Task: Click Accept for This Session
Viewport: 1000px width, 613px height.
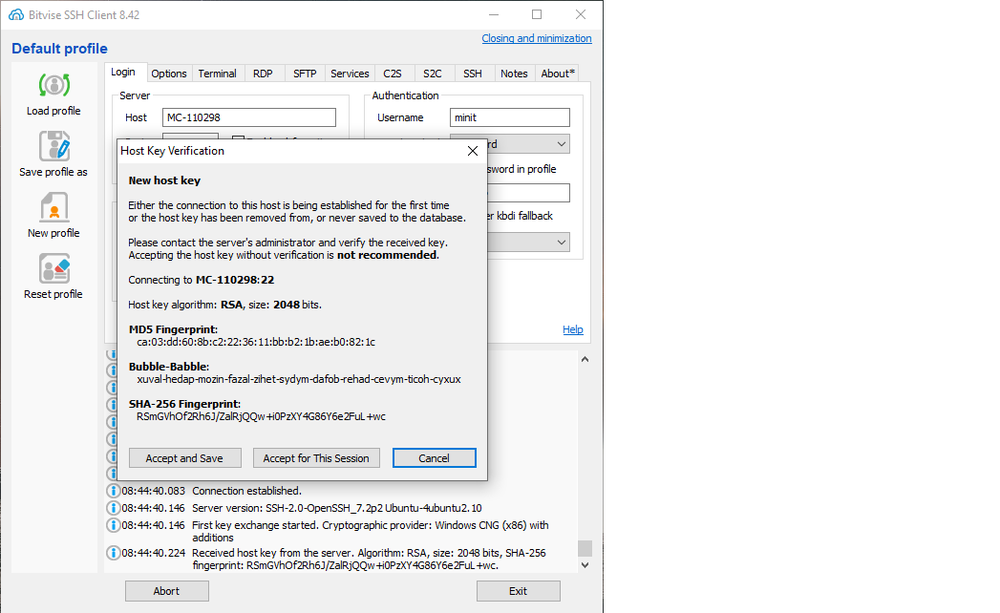Action: [316, 457]
